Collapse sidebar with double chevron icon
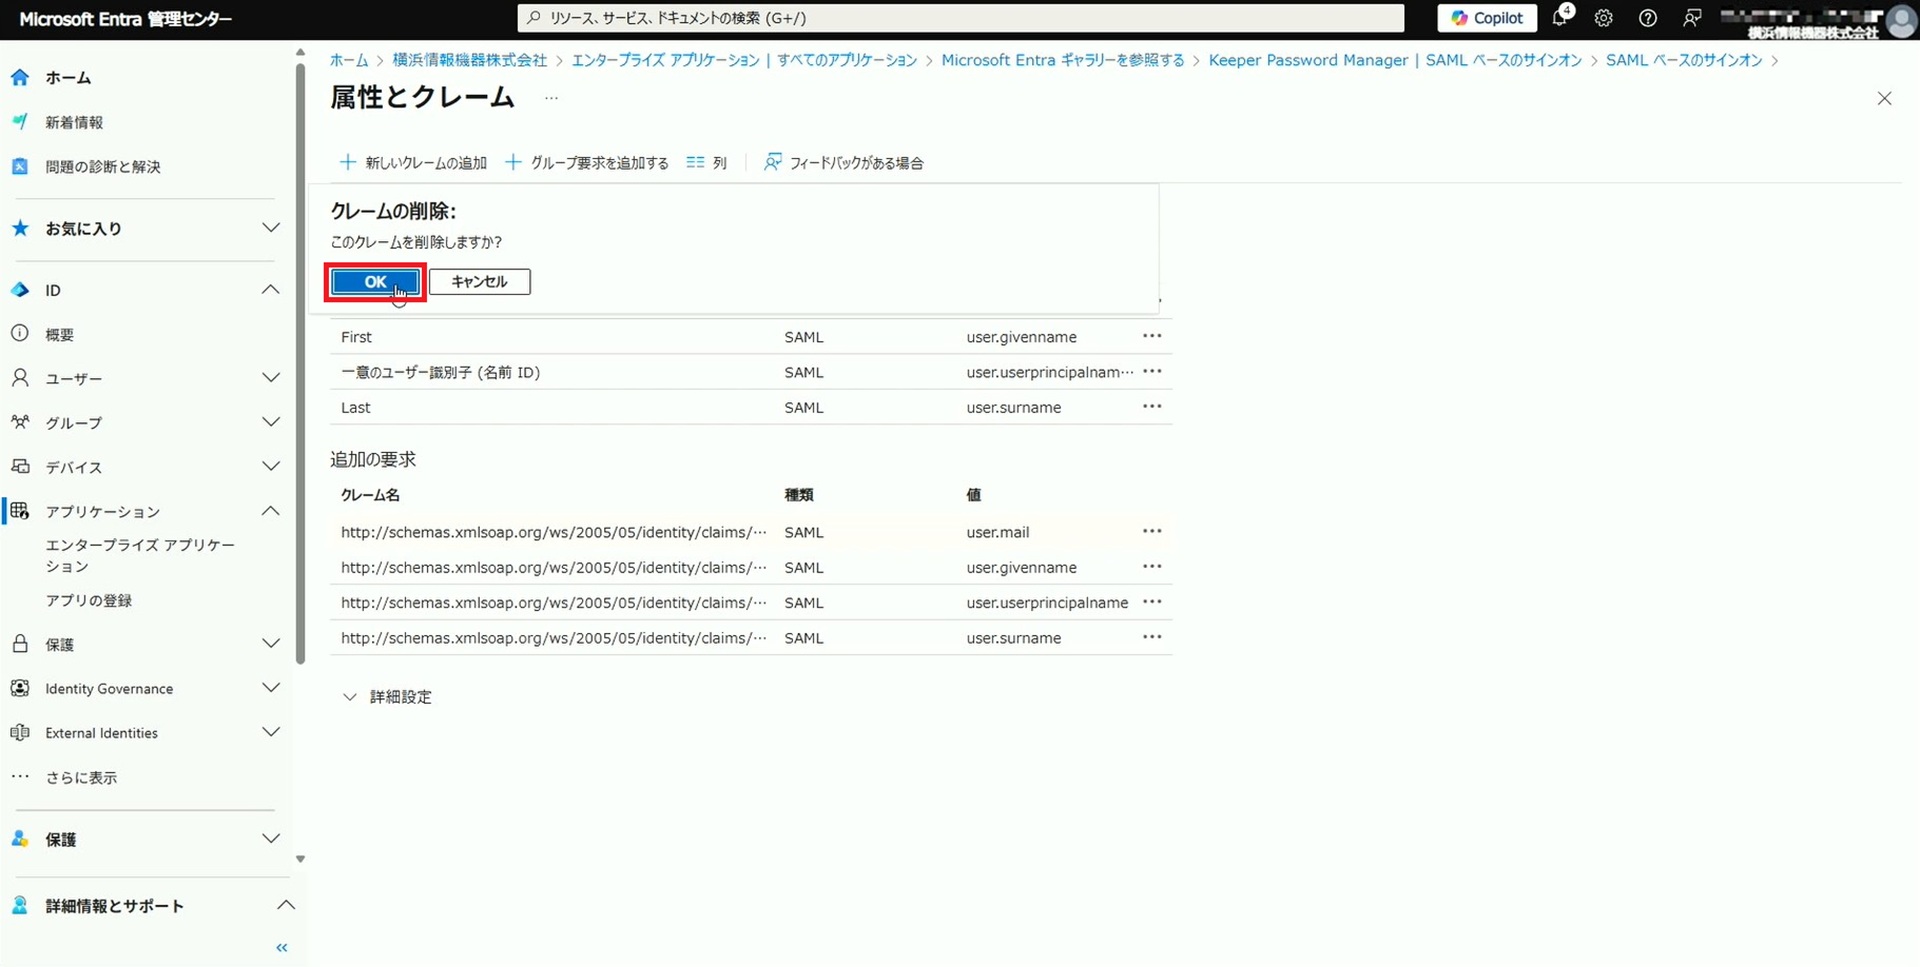1920x967 pixels. tap(282, 947)
